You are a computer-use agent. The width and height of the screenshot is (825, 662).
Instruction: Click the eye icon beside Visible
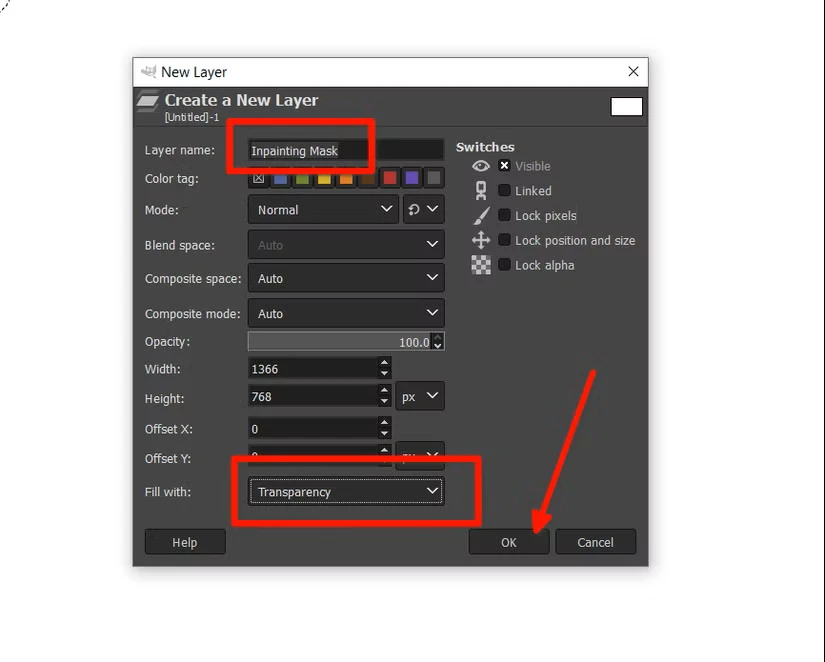pos(481,166)
